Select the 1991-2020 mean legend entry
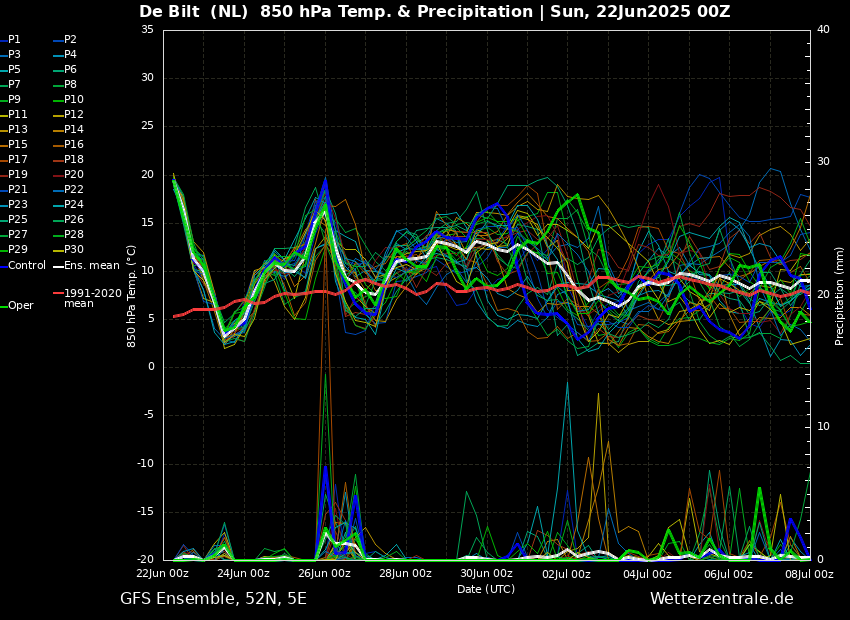 pyautogui.click(x=92, y=298)
